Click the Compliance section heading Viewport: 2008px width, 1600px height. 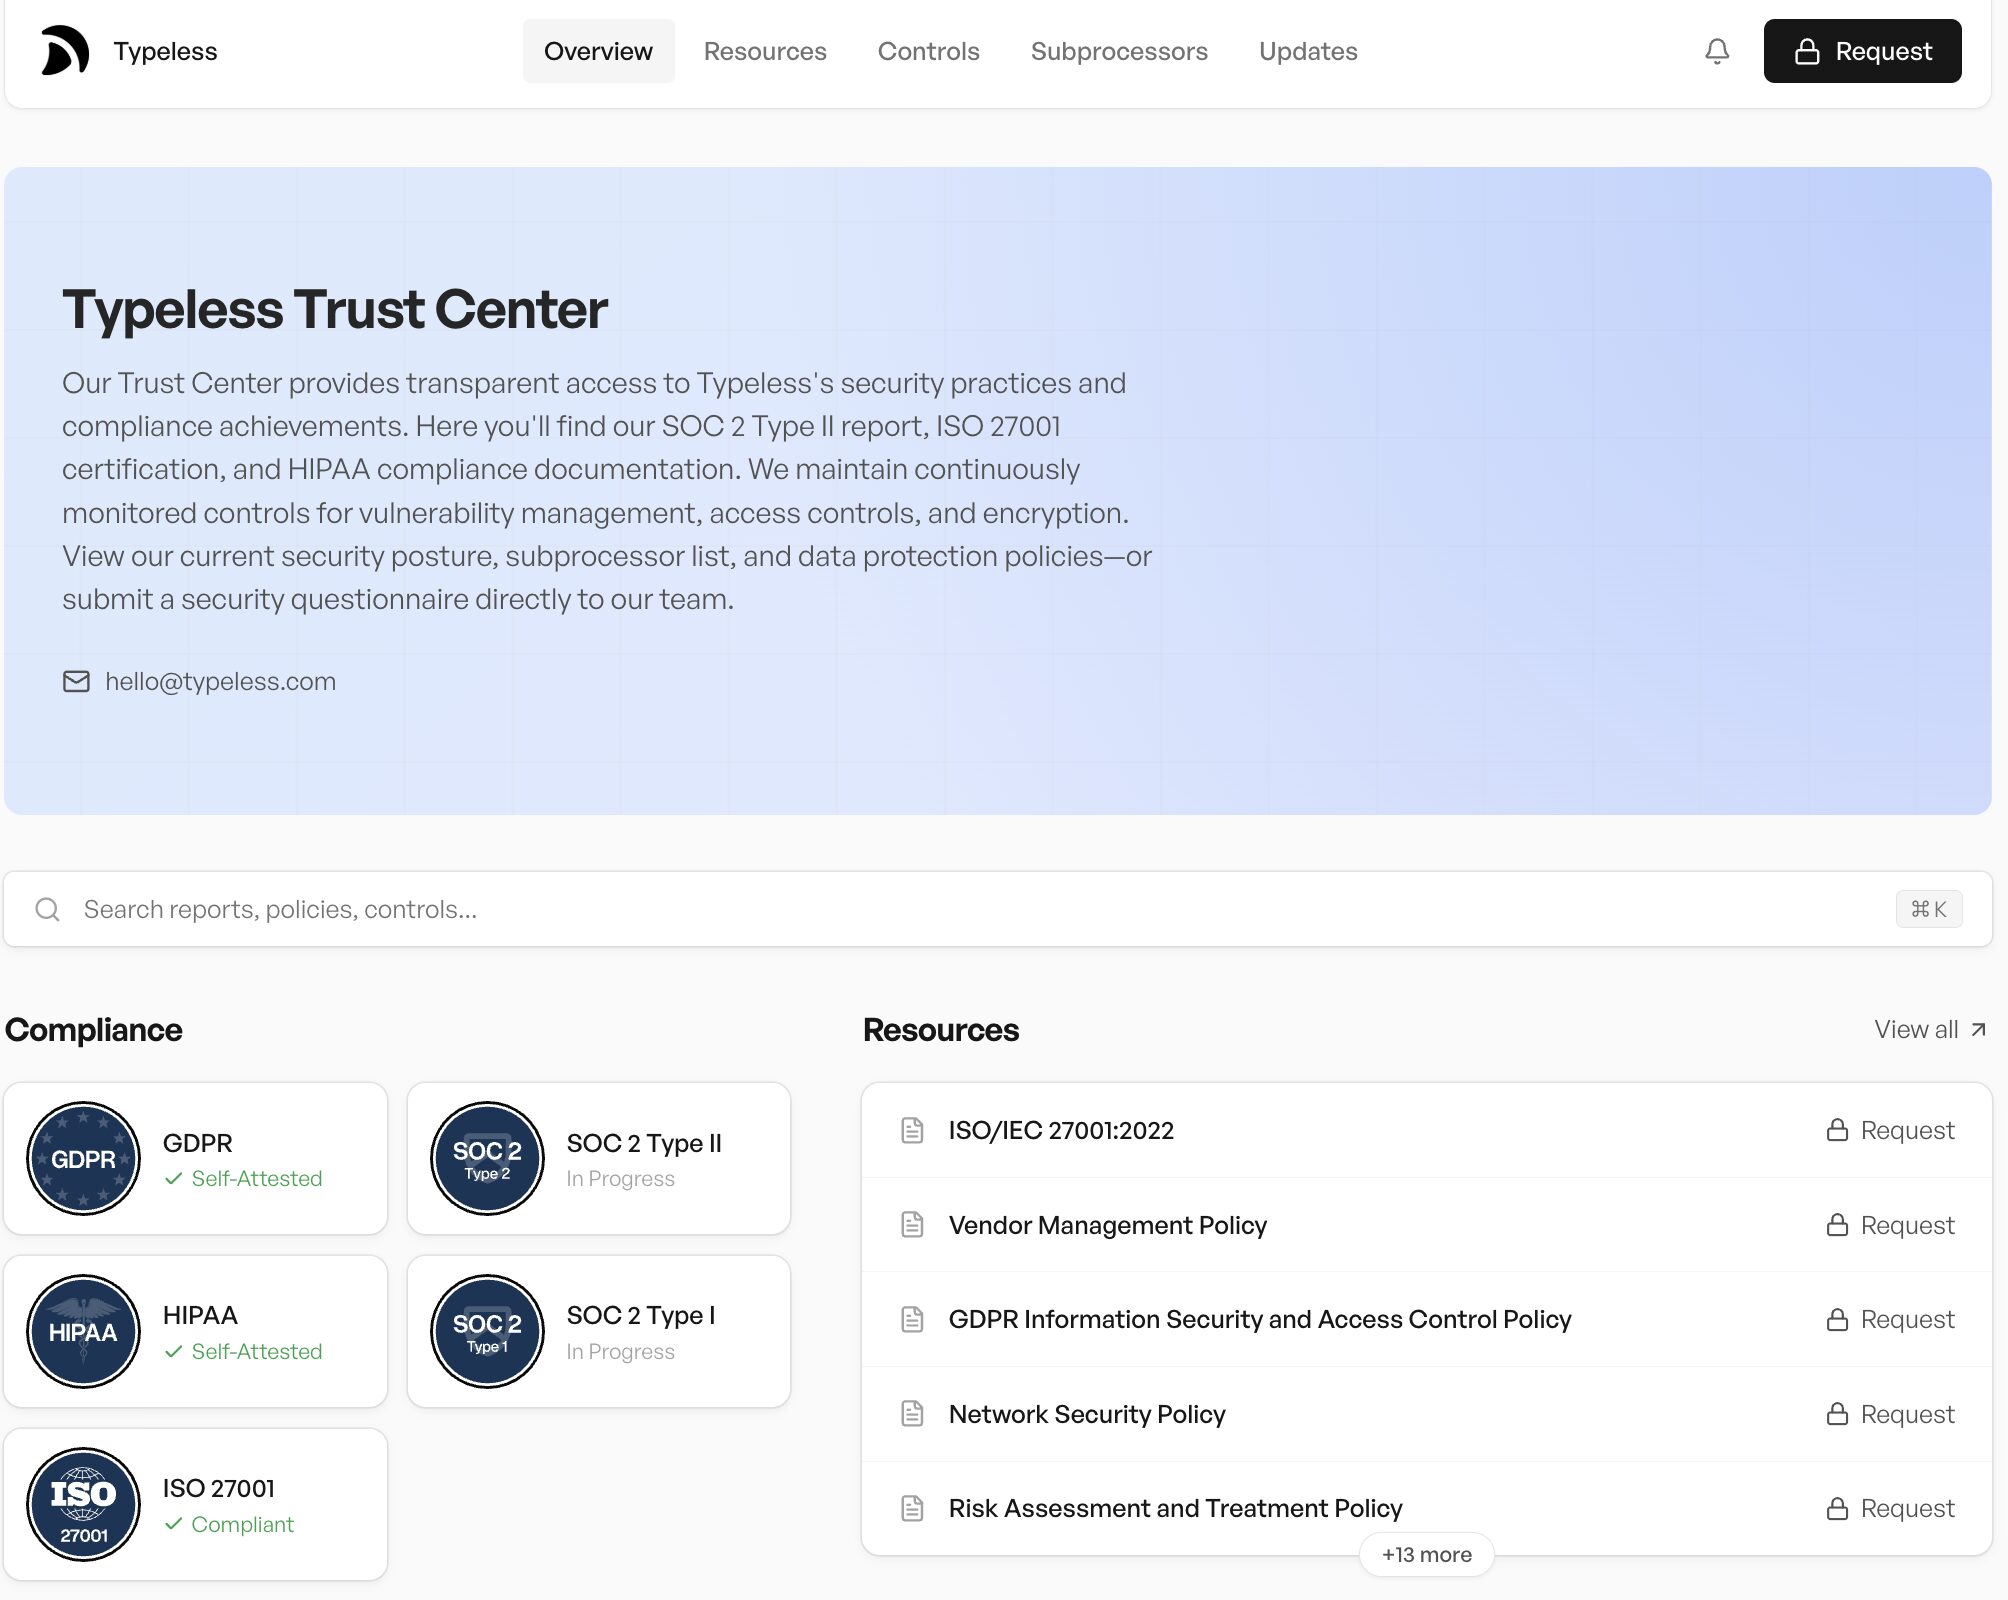(94, 1030)
